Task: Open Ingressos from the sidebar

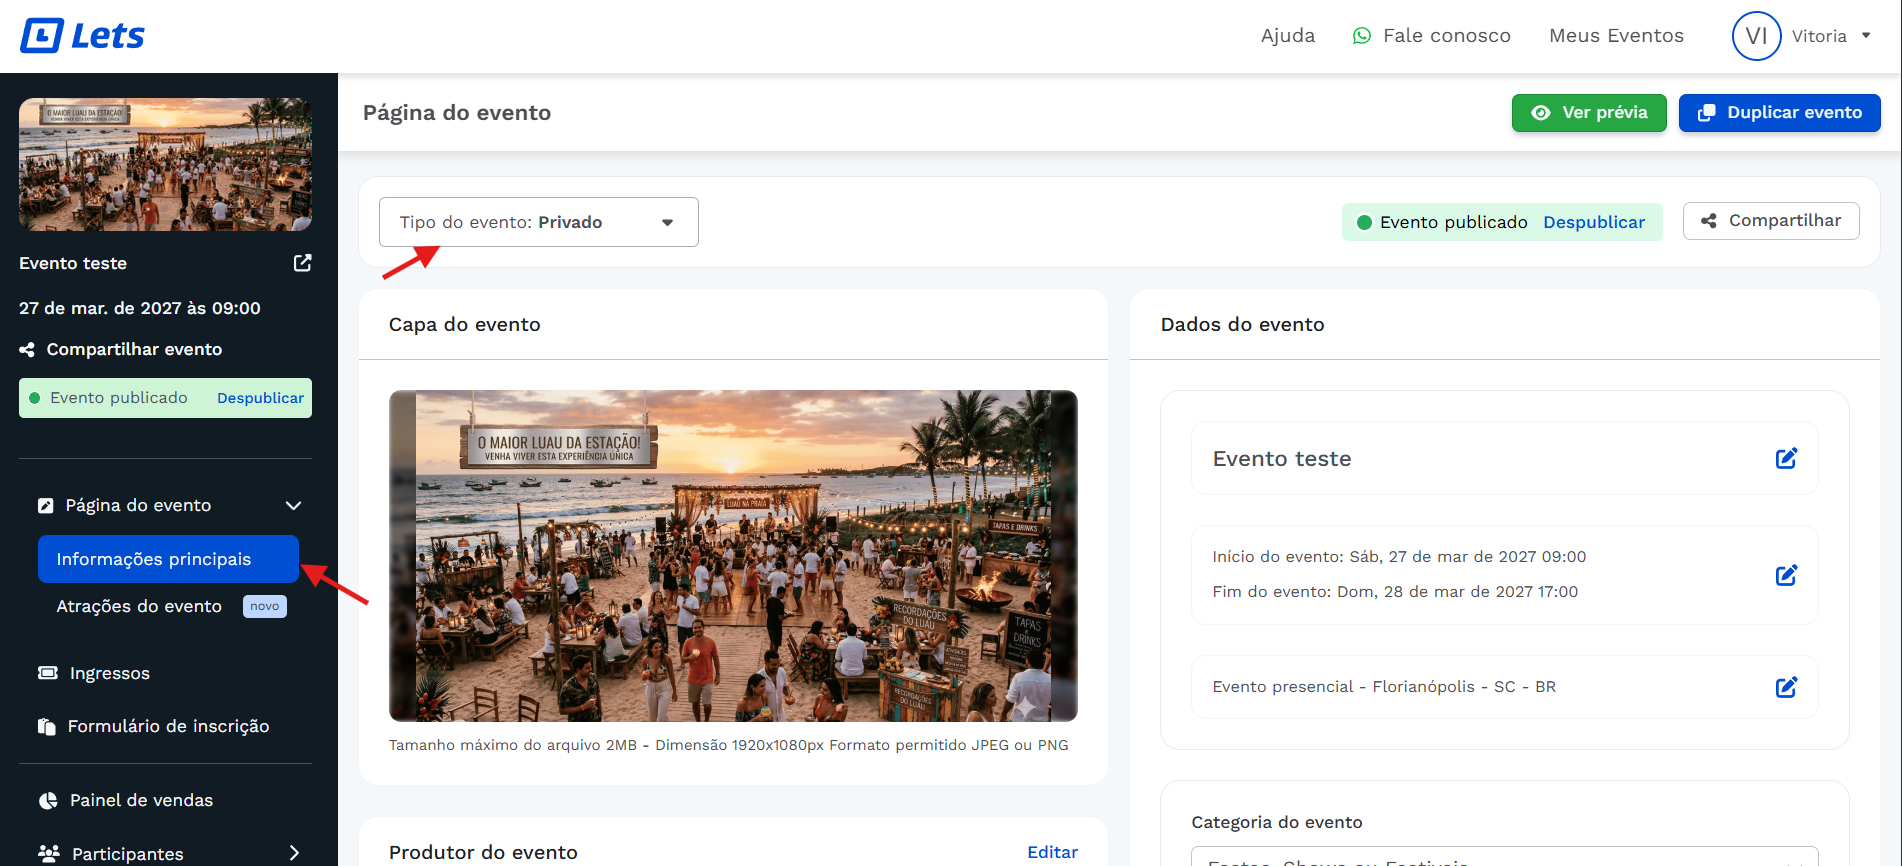Action: pyautogui.click(x=109, y=673)
